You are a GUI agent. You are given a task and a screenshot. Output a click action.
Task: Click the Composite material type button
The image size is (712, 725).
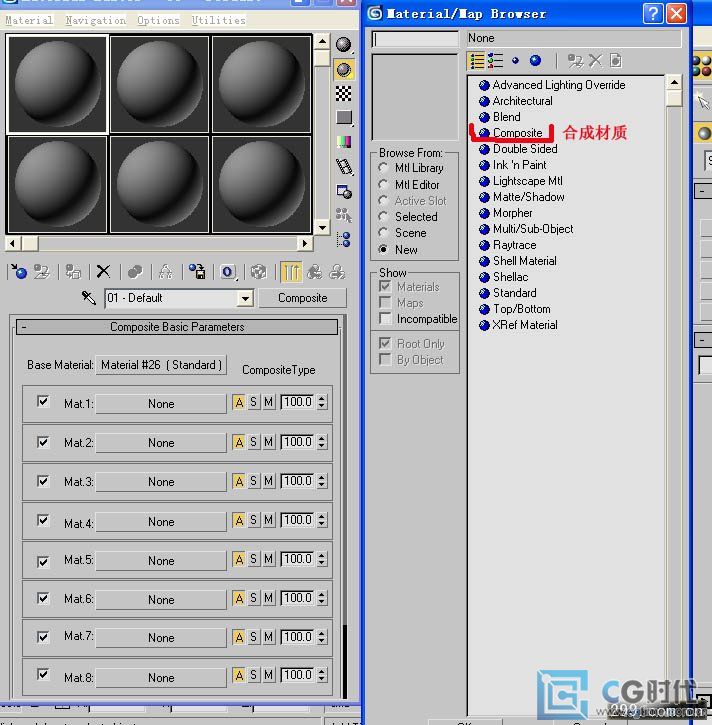point(302,298)
